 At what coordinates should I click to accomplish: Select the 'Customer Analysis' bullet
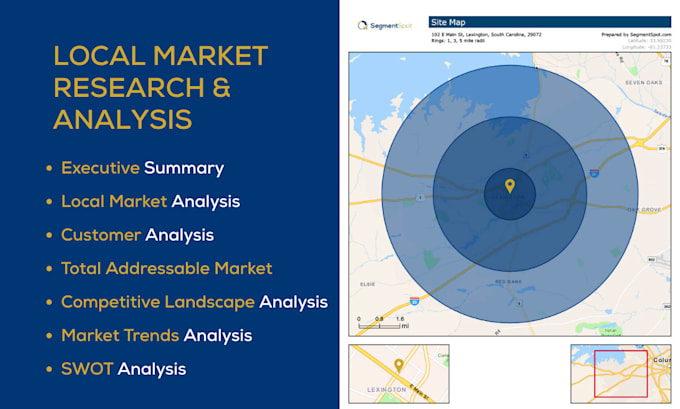(137, 235)
